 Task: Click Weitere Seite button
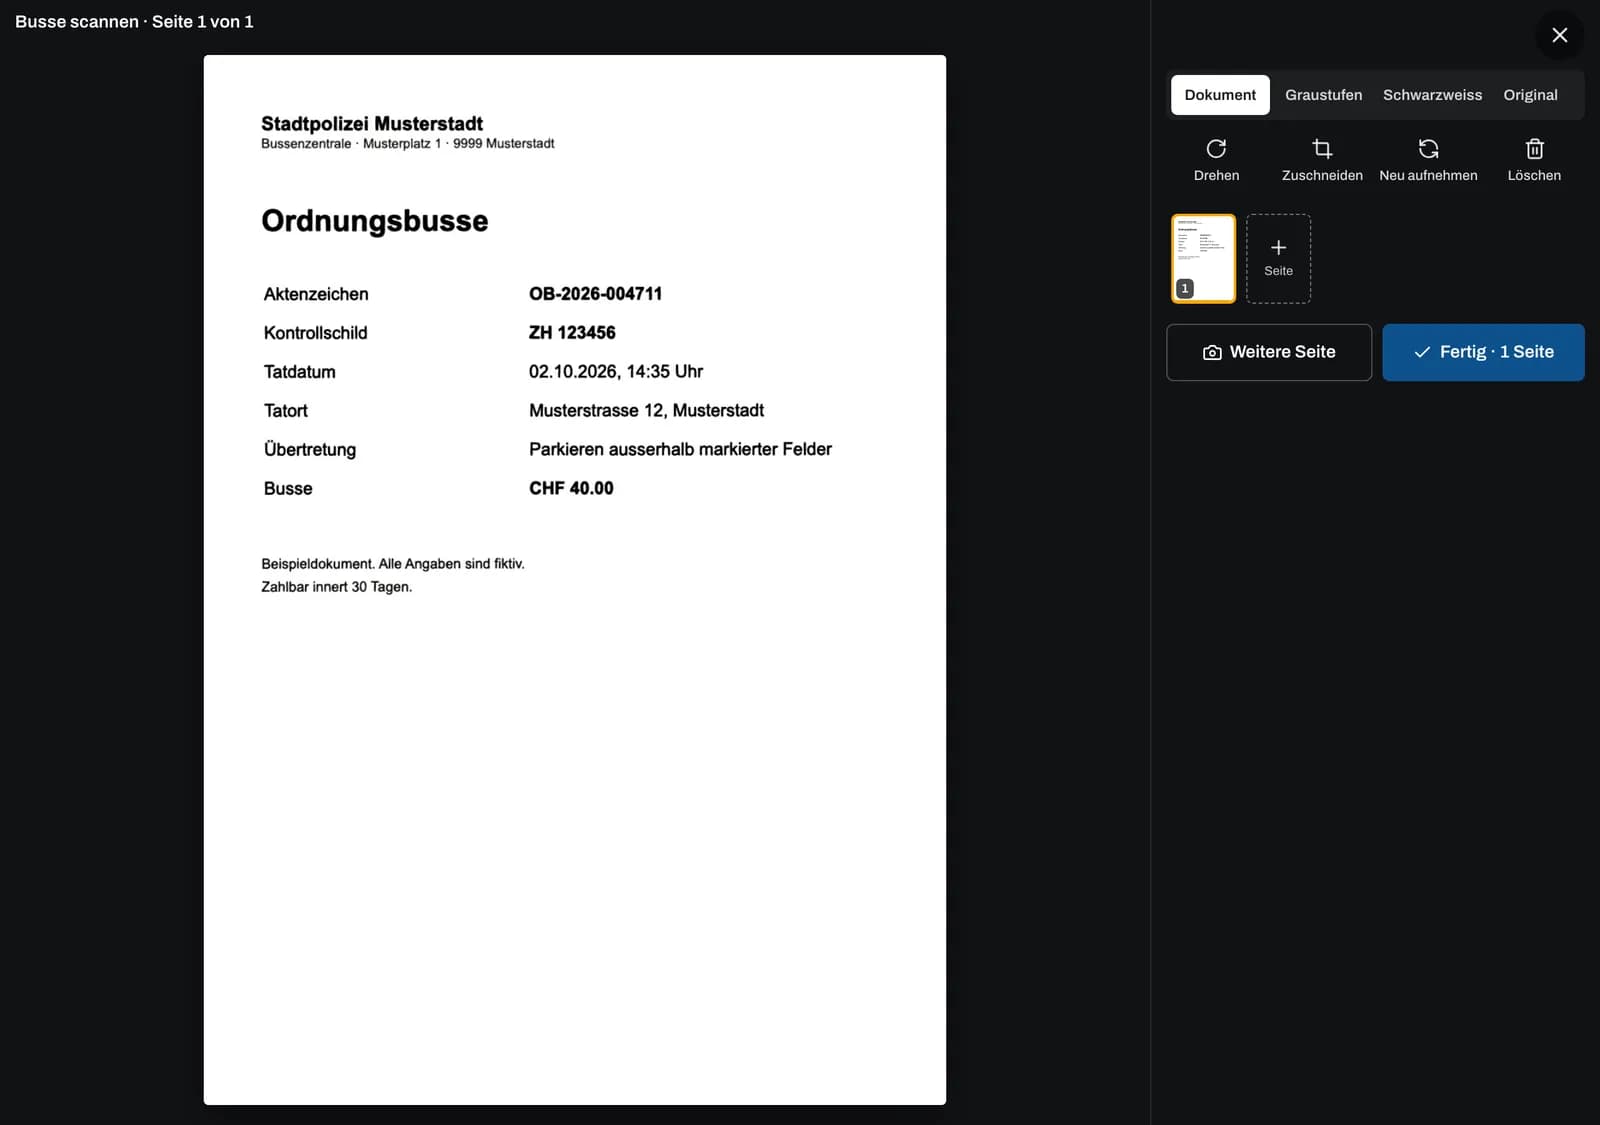pyautogui.click(x=1269, y=352)
